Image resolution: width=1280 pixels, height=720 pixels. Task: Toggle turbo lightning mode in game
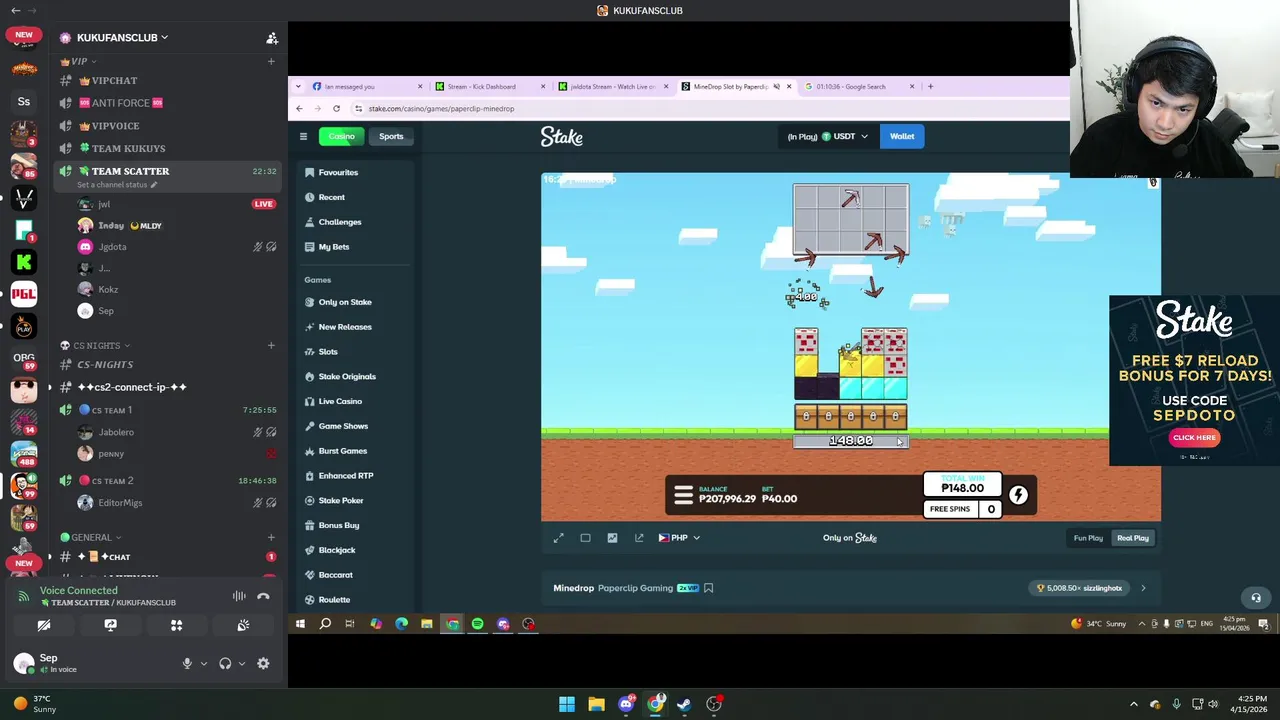(1018, 494)
